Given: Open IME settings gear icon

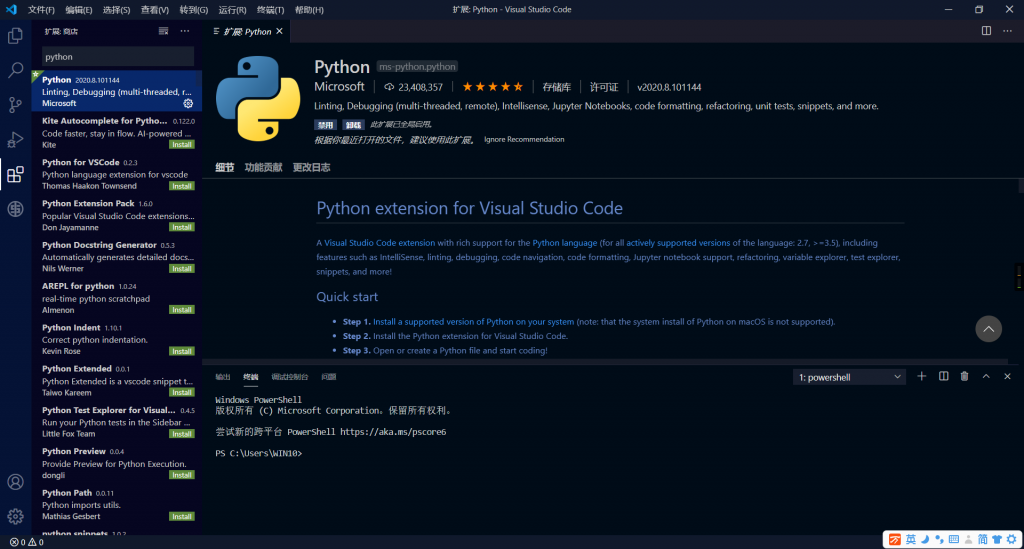Looking at the screenshot, I should [1012, 539].
